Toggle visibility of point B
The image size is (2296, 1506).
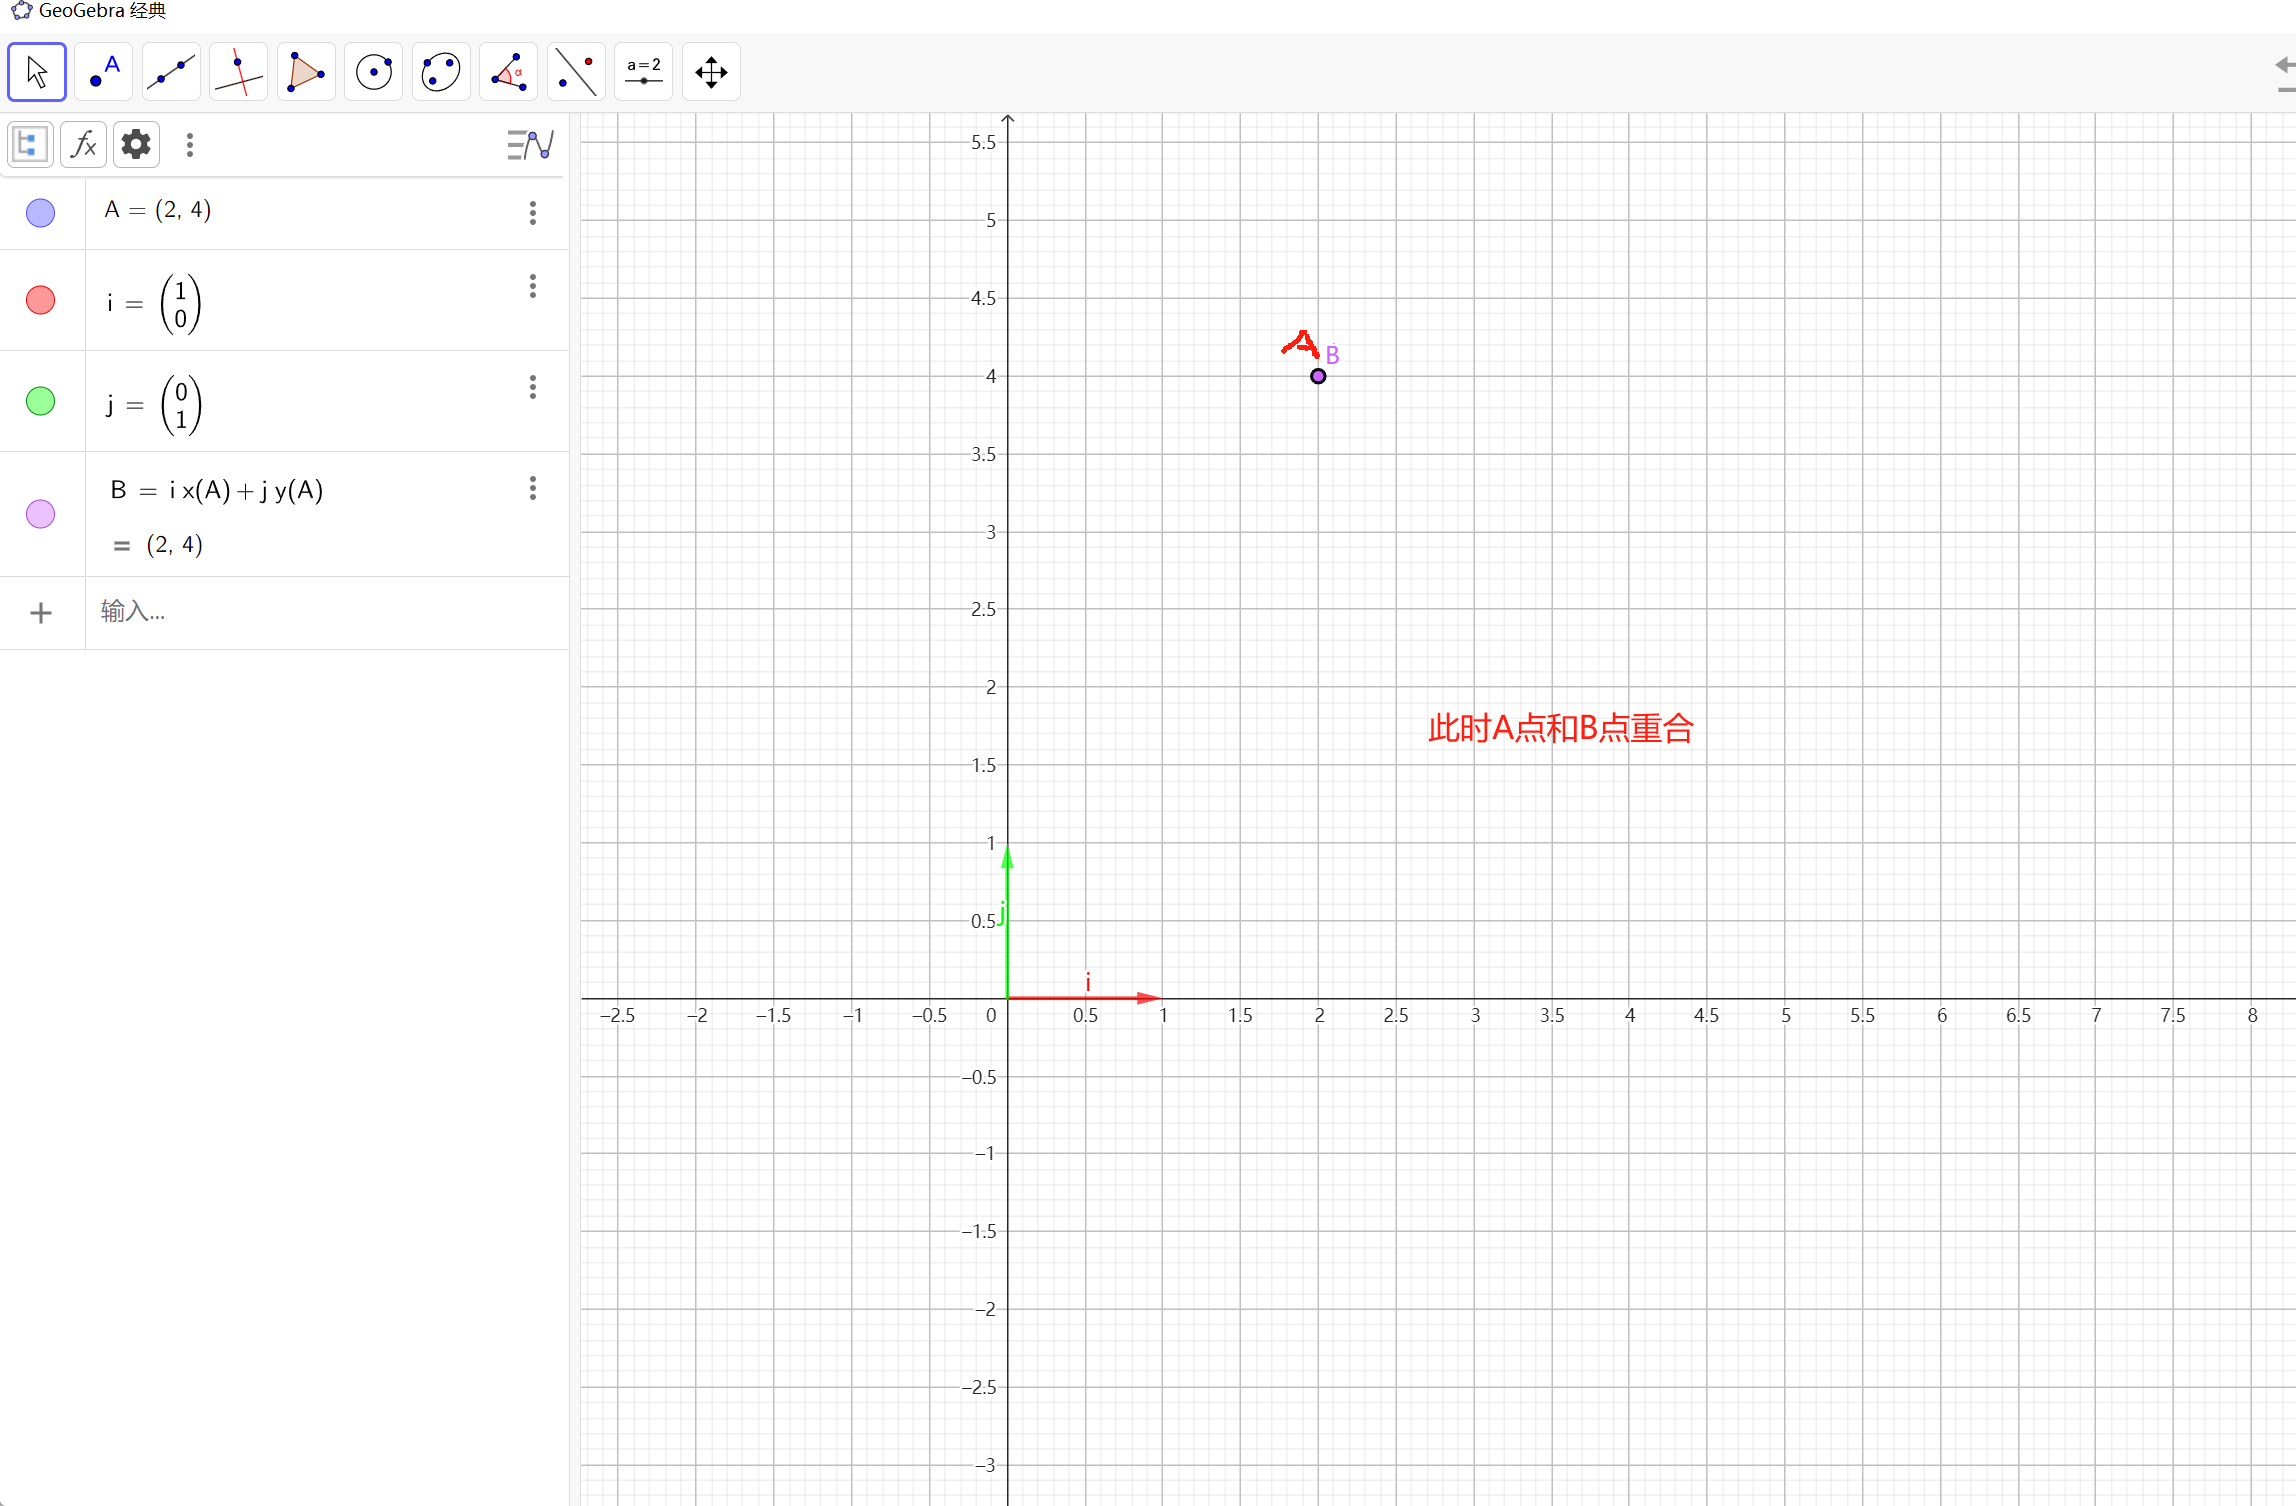pos(40,514)
